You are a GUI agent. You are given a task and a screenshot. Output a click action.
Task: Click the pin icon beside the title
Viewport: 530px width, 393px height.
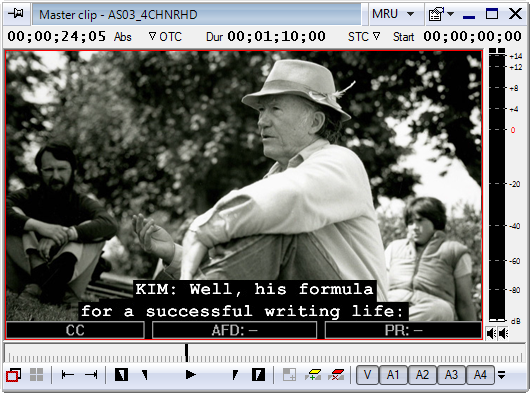pos(16,14)
